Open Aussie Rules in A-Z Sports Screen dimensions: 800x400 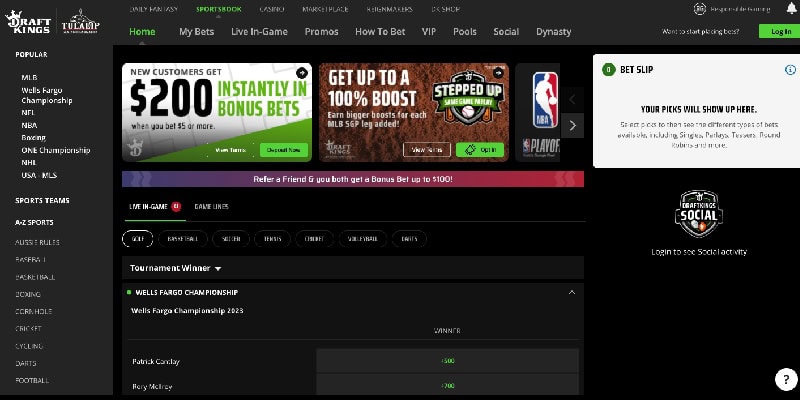tap(37, 242)
